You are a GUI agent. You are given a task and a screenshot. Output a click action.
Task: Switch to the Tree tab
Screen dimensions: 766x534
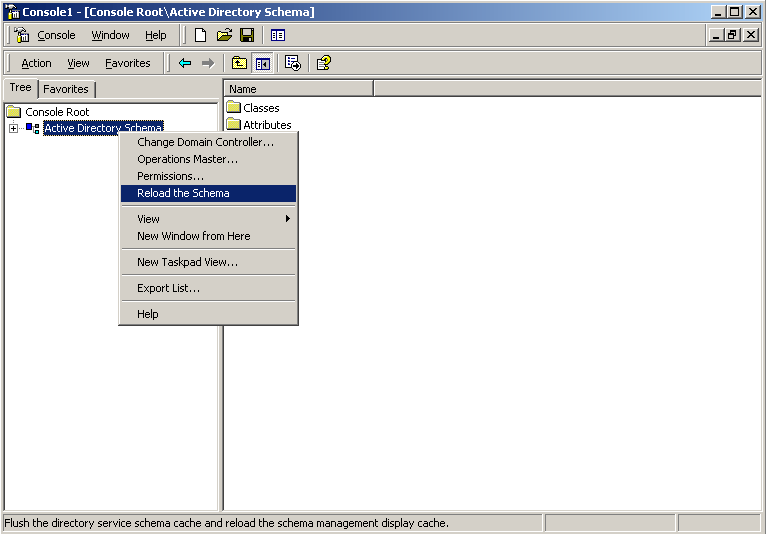click(21, 88)
